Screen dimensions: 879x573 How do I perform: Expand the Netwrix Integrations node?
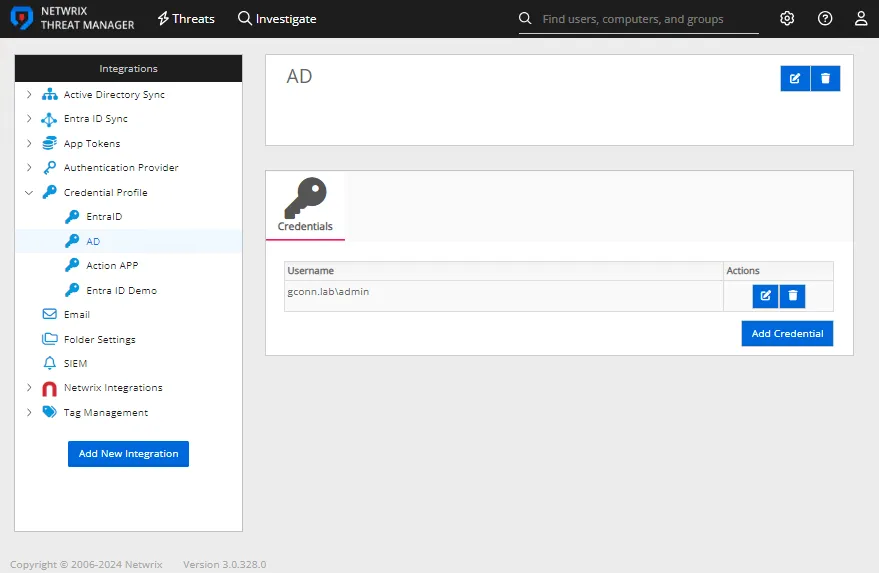[29, 387]
